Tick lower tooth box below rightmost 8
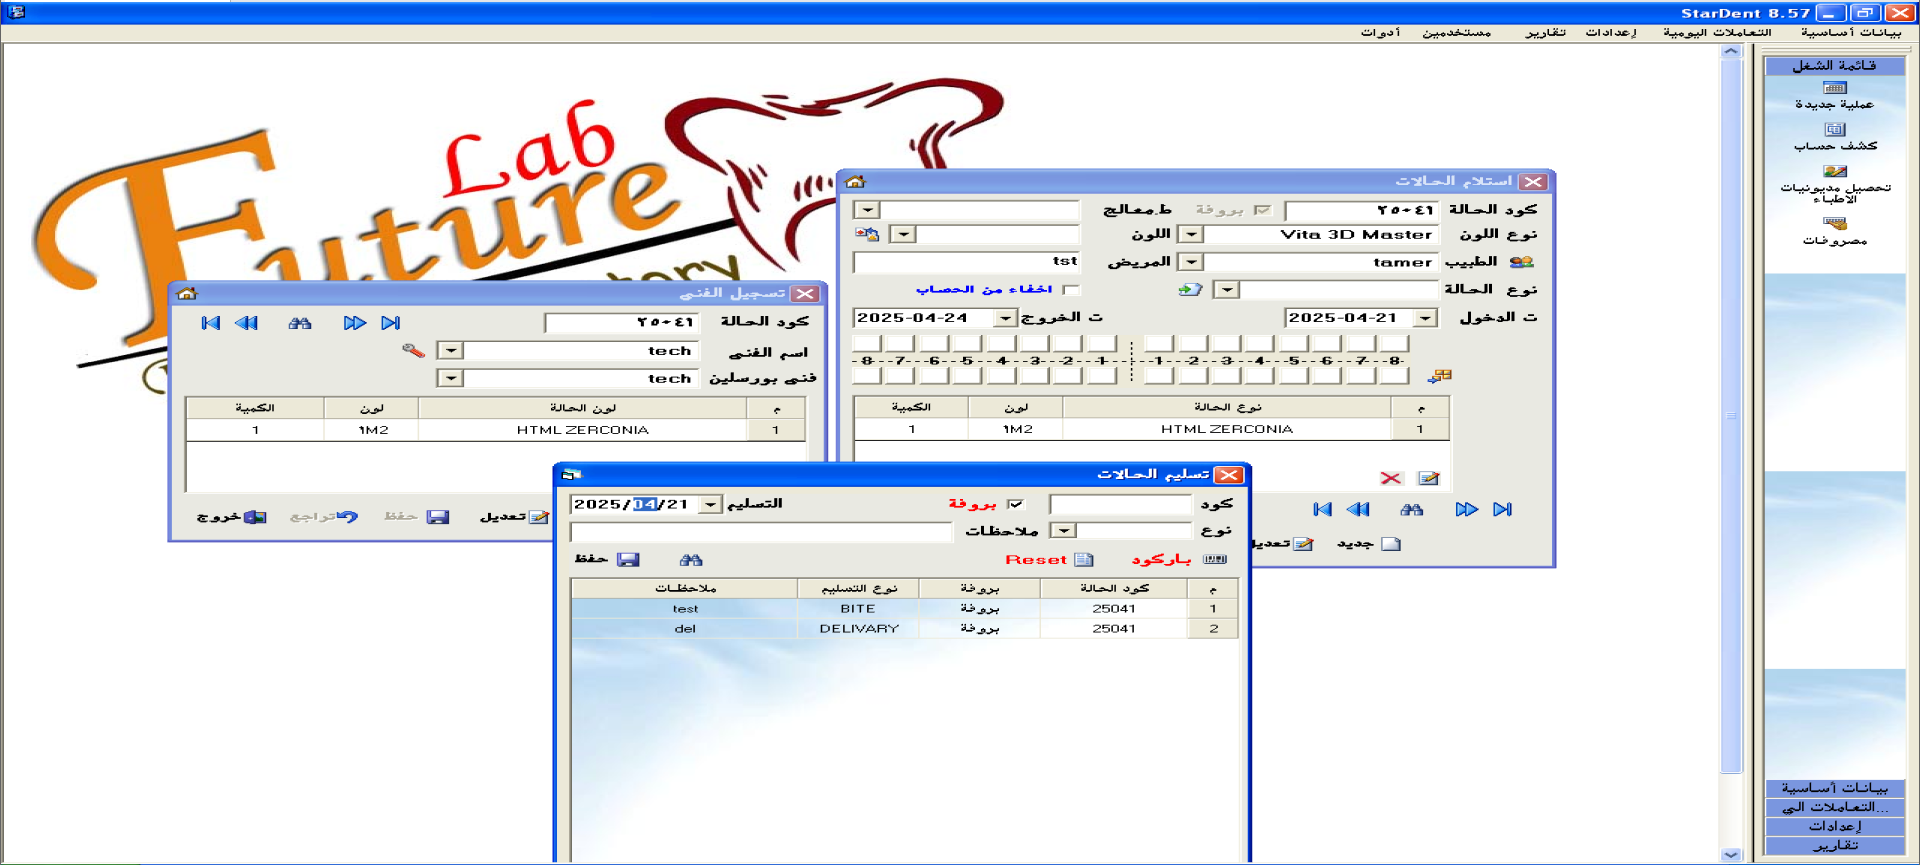 point(1394,376)
